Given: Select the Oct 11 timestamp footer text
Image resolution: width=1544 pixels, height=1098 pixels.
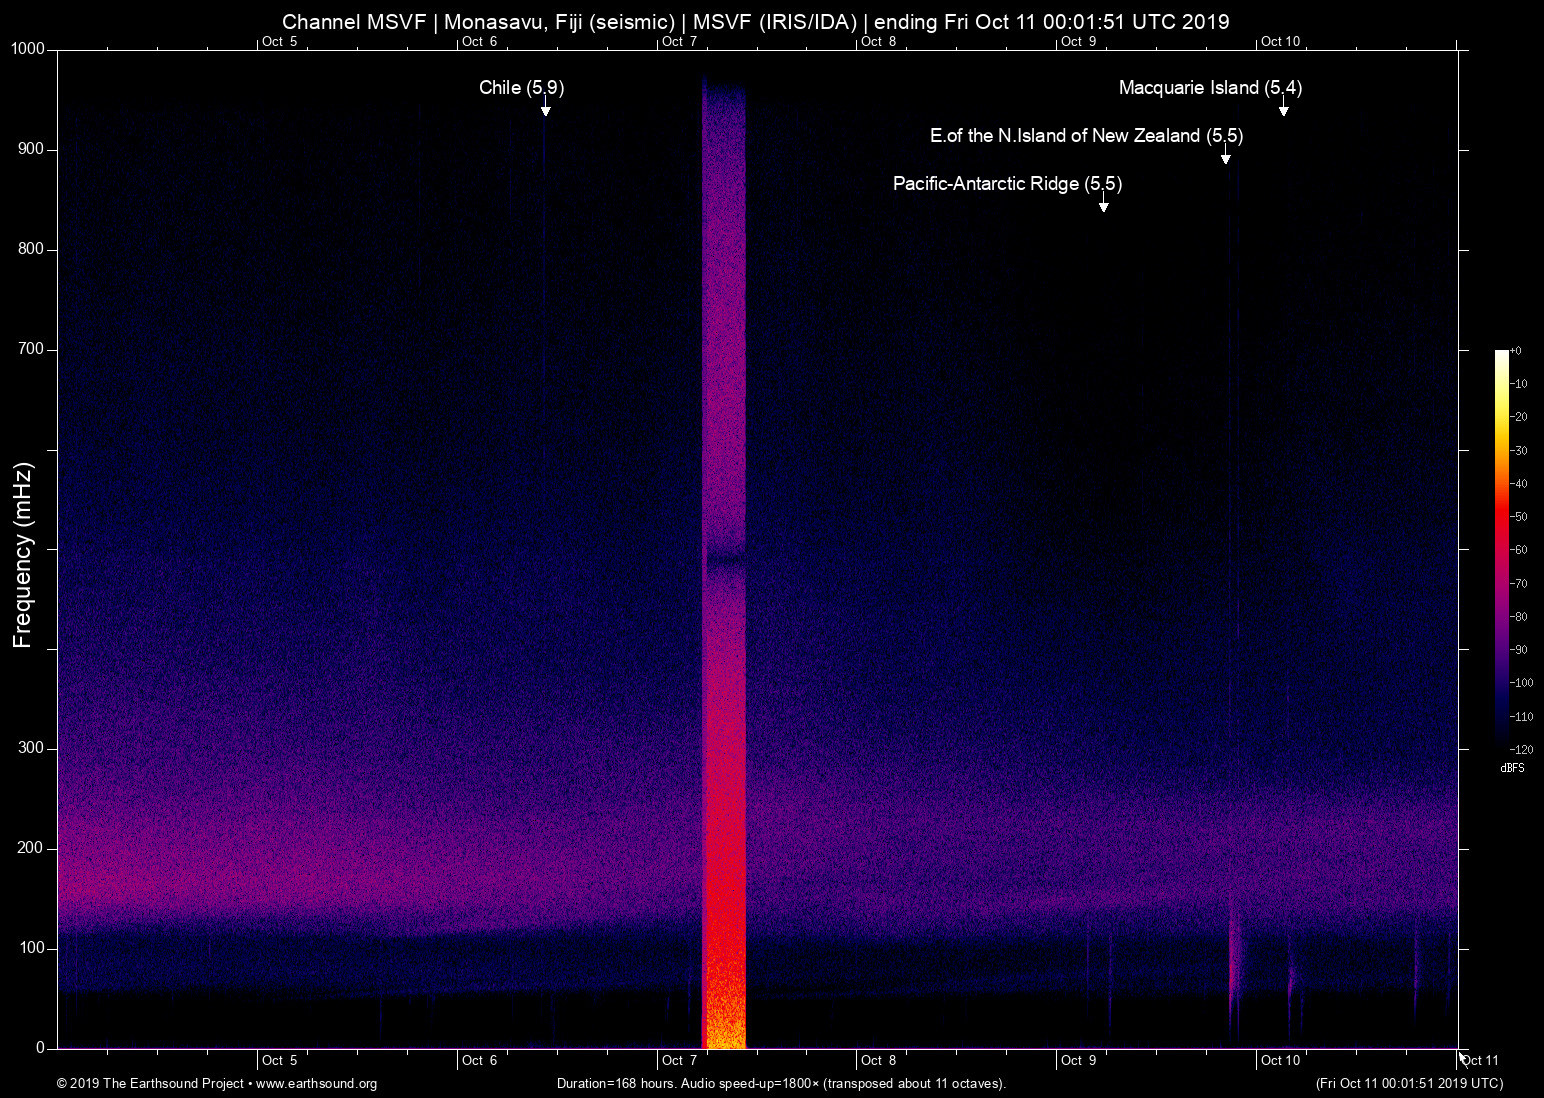Looking at the screenshot, I should point(1410,1084).
